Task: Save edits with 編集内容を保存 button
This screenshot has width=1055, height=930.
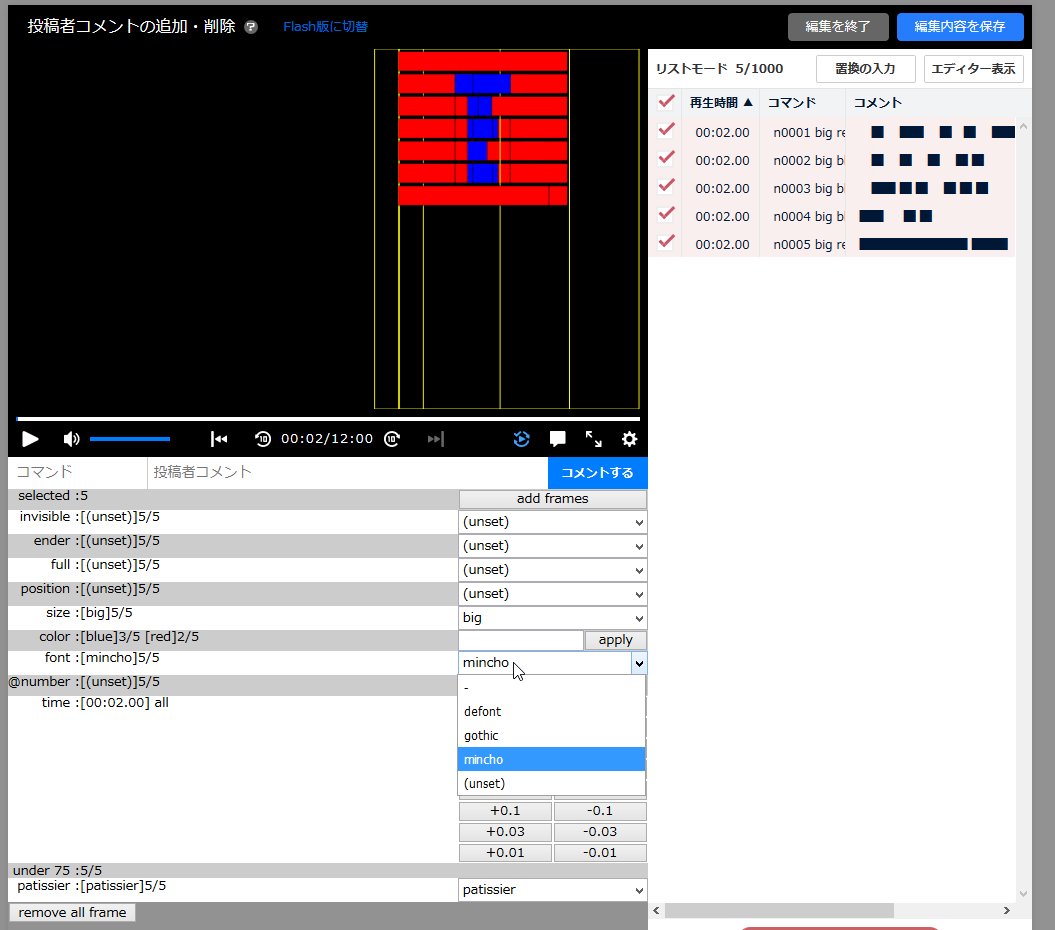Action: [959, 26]
